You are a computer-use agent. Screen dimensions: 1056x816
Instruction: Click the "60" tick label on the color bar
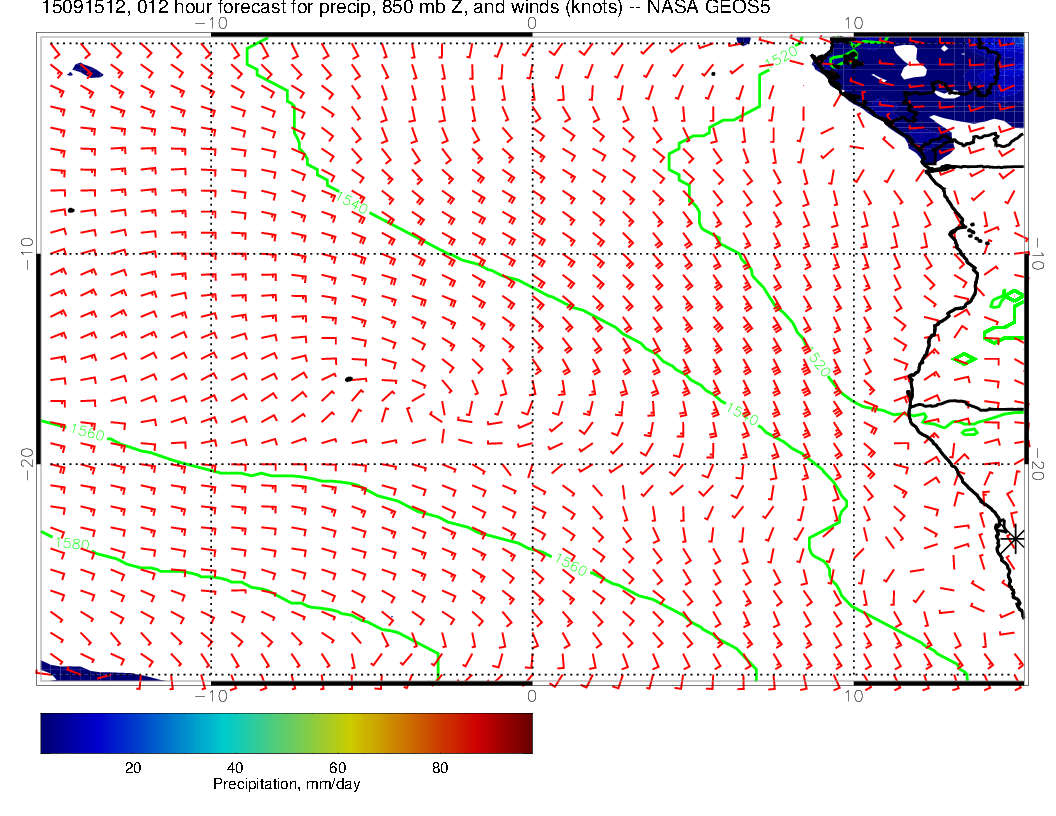pos(337,768)
